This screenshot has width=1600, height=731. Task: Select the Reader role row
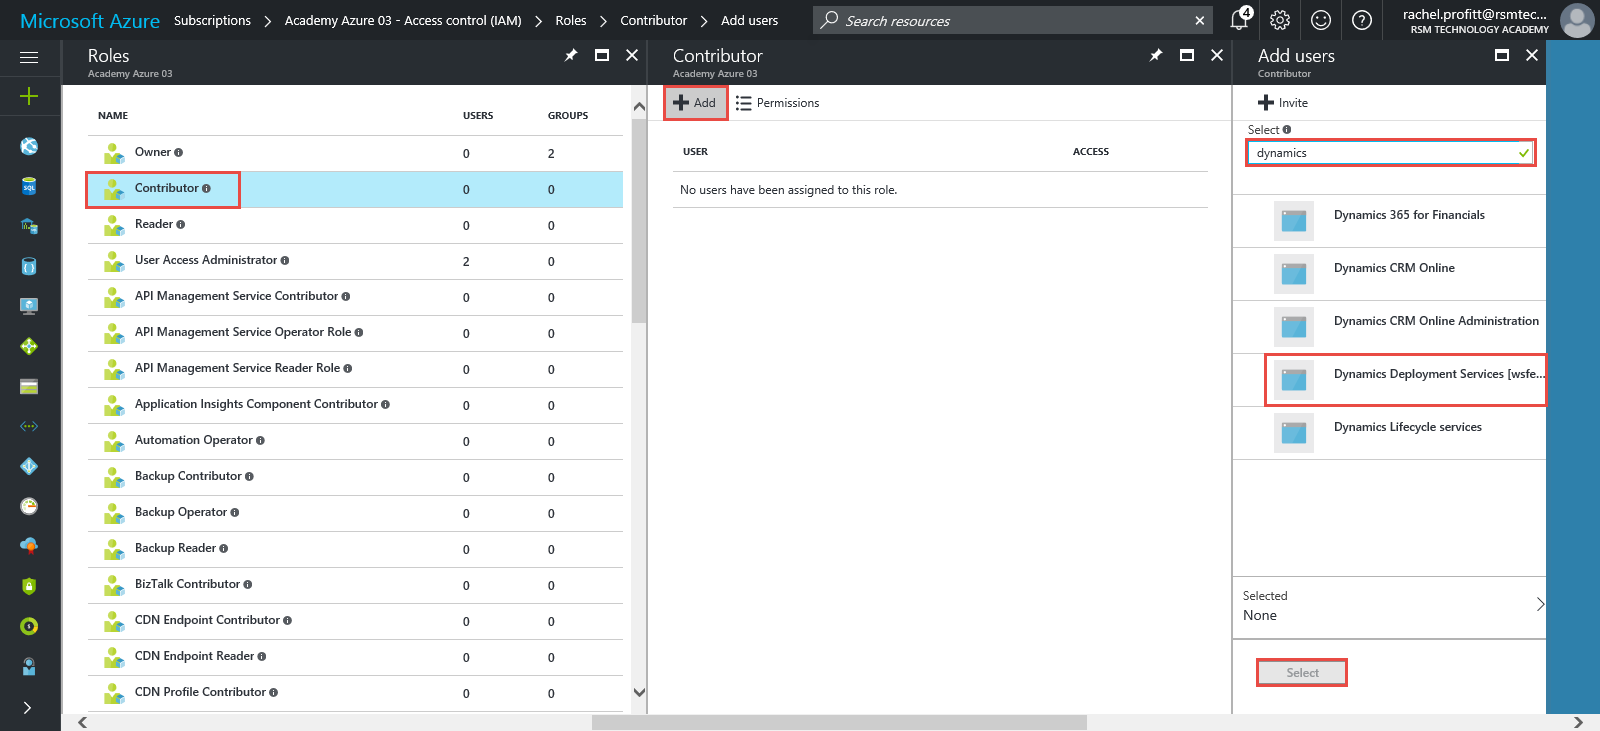[x=355, y=225]
